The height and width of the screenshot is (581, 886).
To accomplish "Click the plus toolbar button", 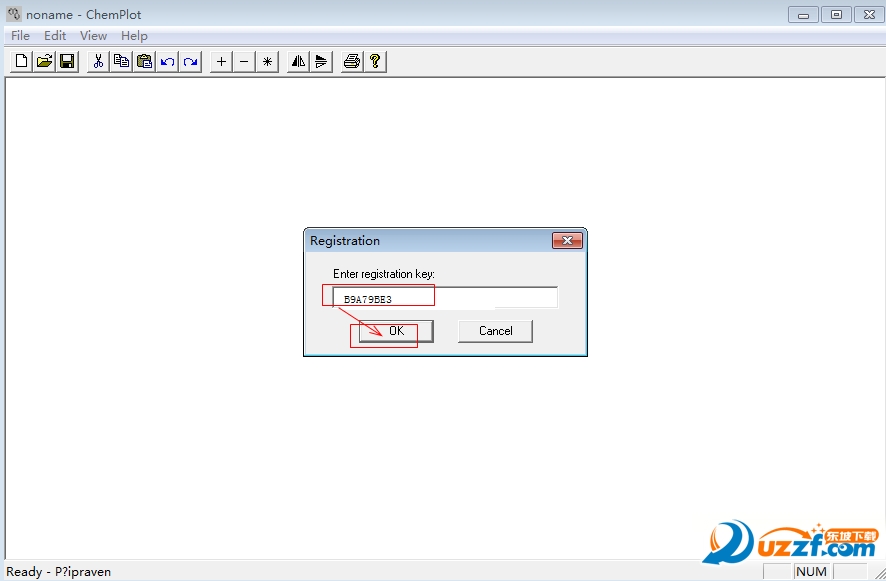I will pyautogui.click(x=222, y=61).
